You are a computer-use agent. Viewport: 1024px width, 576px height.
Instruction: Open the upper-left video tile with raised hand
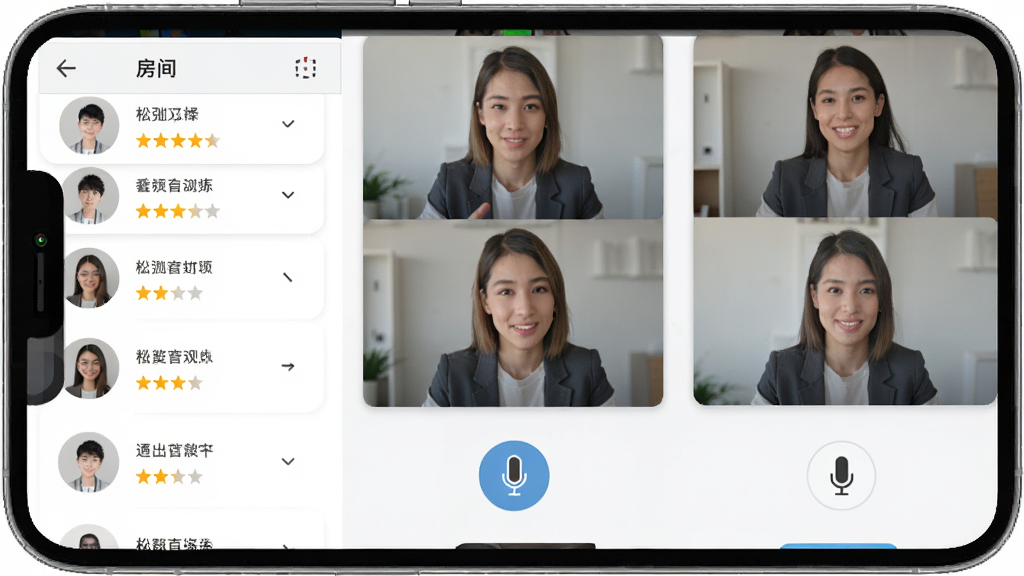click(513, 127)
